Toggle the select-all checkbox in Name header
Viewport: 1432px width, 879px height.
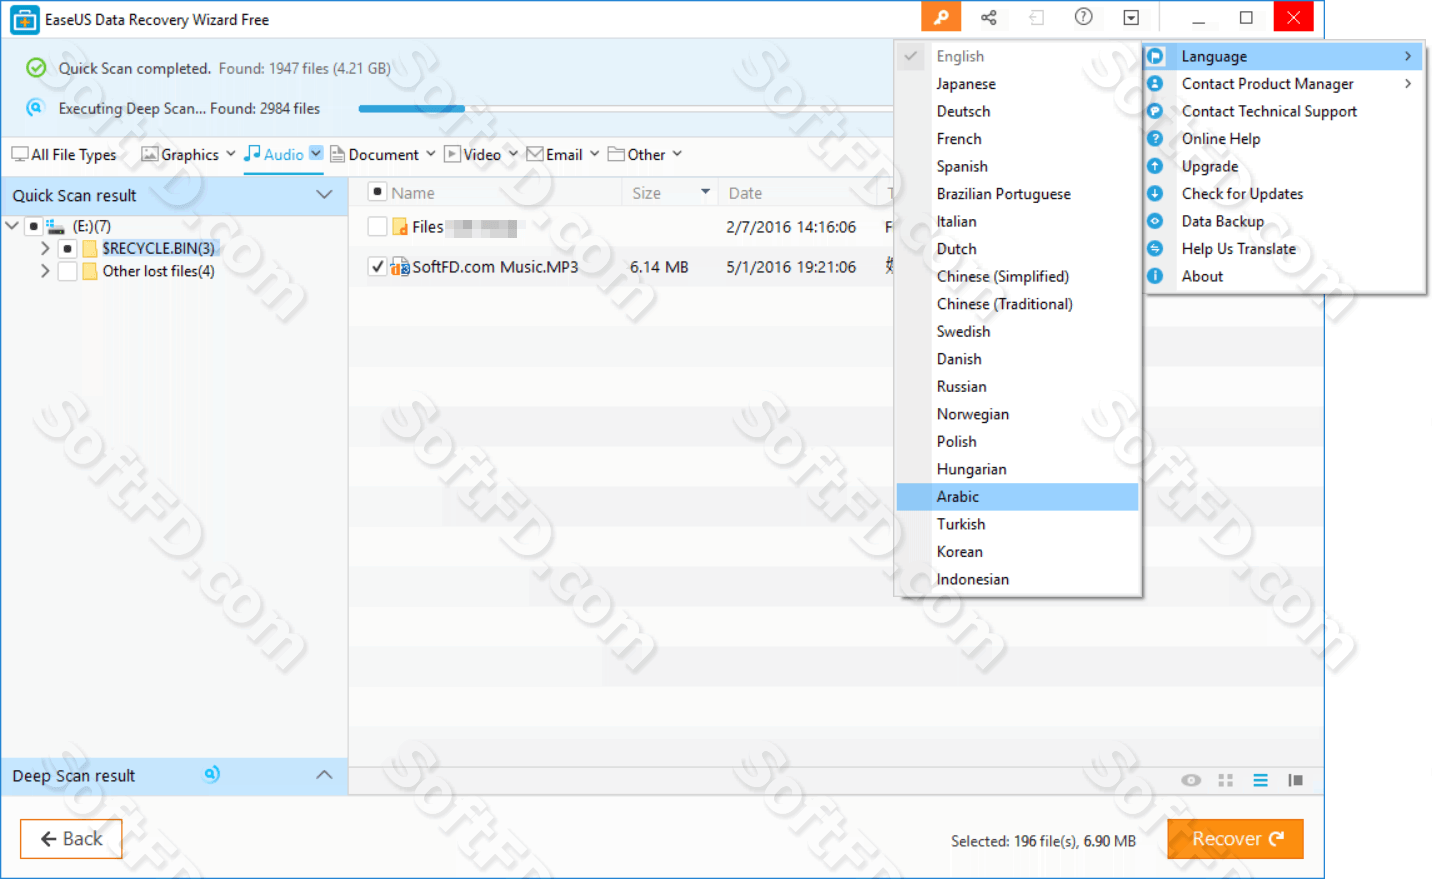pyautogui.click(x=377, y=192)
